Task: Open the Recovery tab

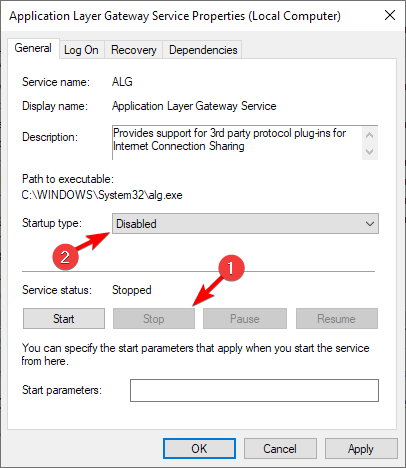Action: coord(134,50)
